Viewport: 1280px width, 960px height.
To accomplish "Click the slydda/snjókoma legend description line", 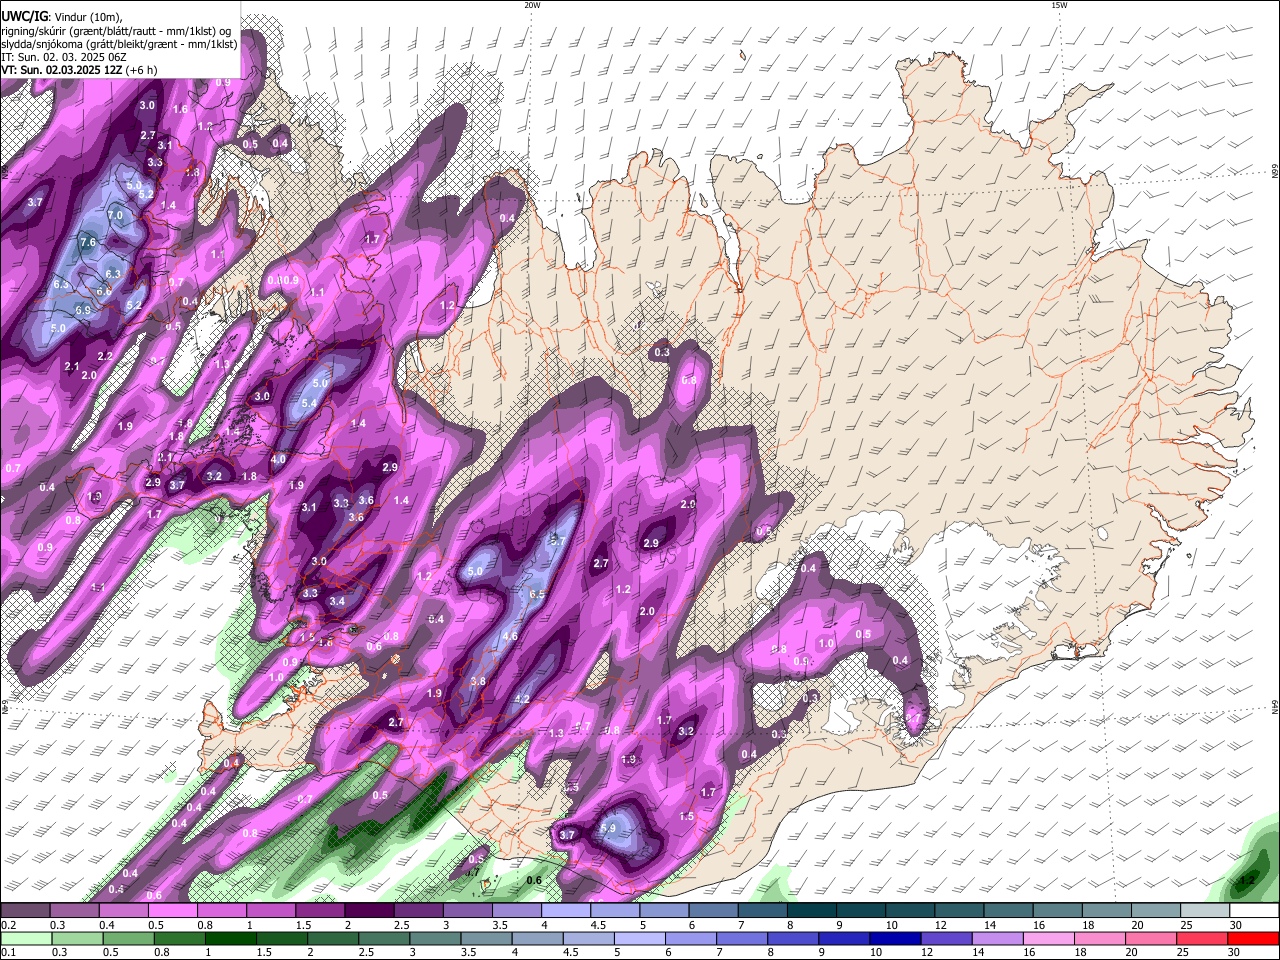I will pos(119,44).
